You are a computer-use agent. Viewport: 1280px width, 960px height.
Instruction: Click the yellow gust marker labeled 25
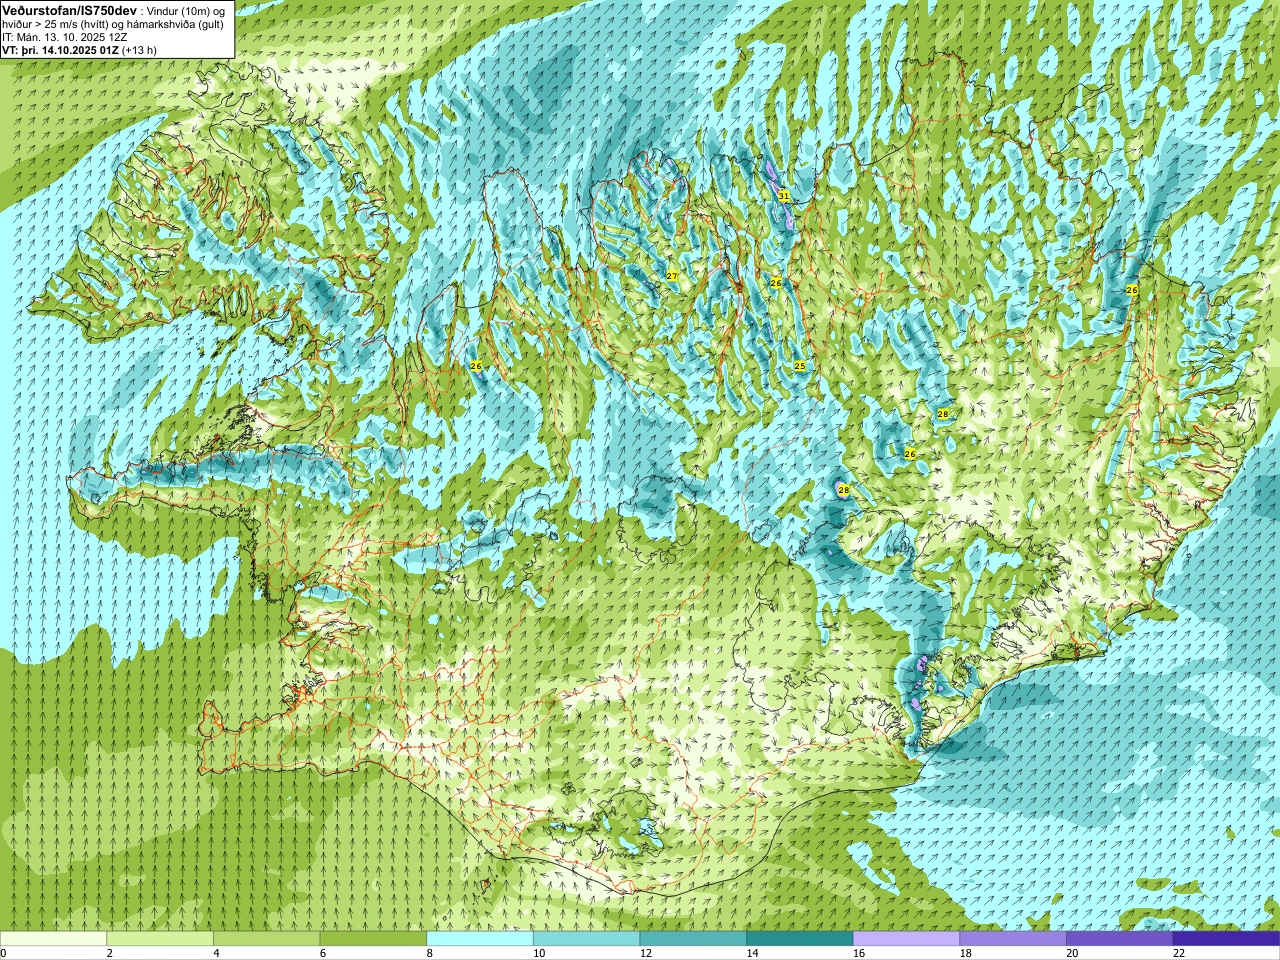[x=800, y=366]
